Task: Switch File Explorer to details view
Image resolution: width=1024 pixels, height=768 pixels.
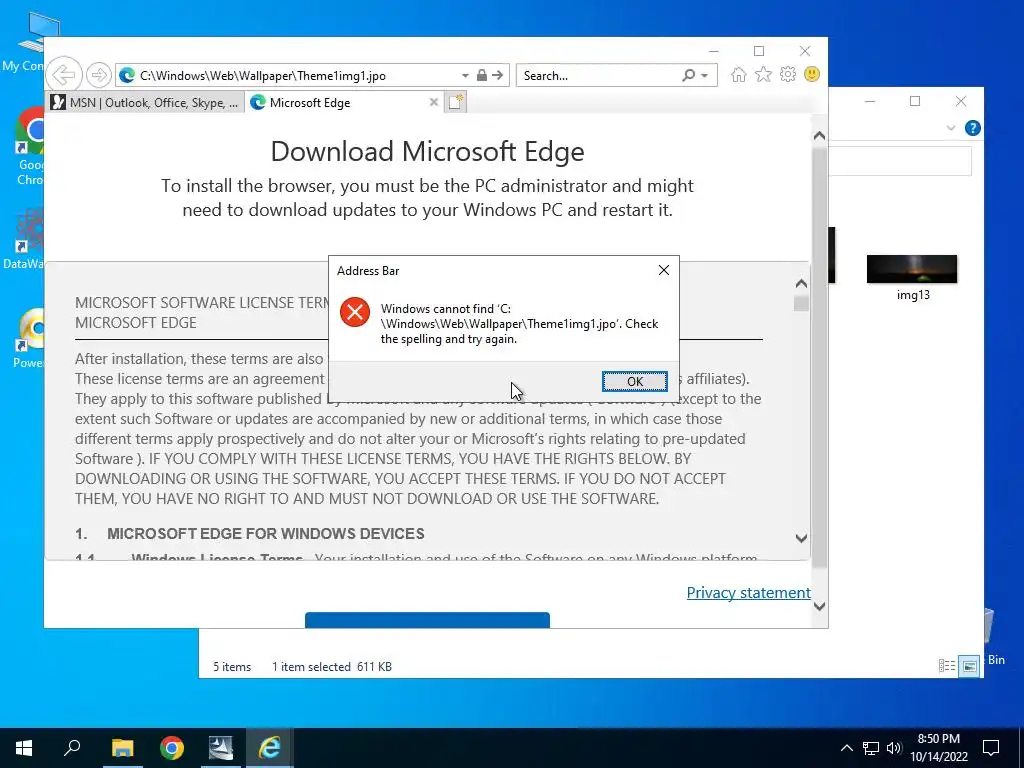Action: (947, 666)
